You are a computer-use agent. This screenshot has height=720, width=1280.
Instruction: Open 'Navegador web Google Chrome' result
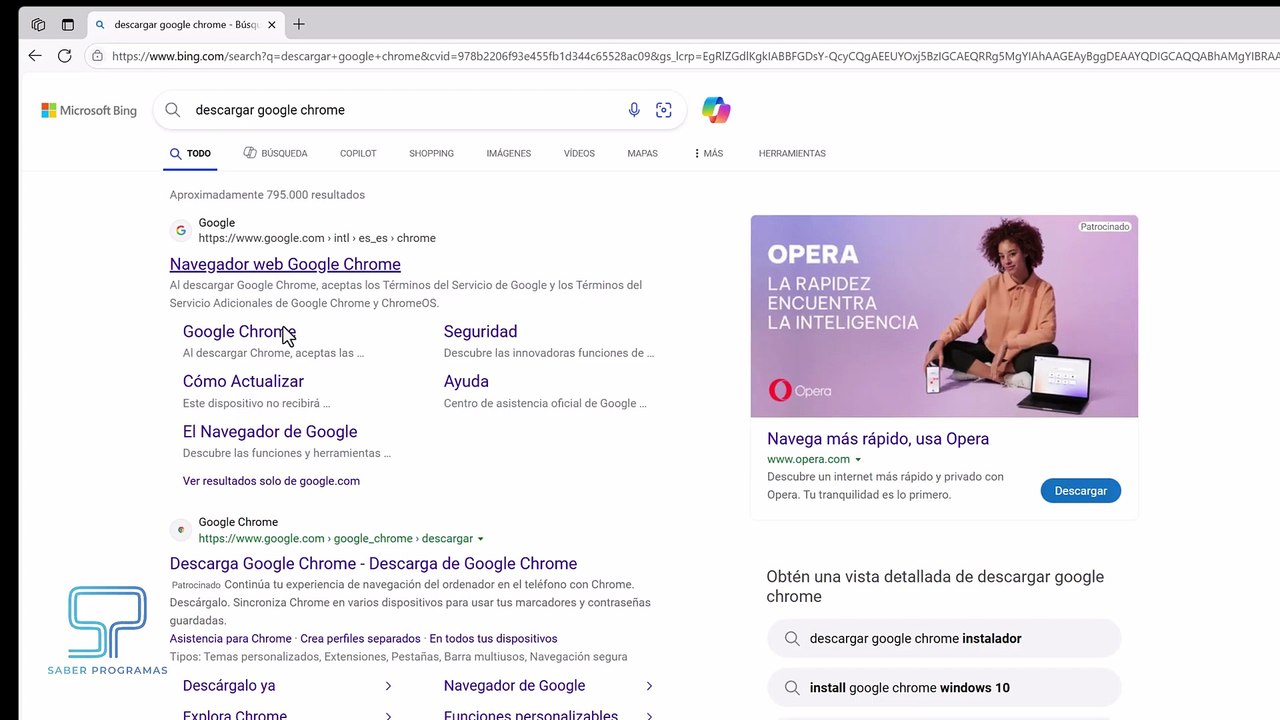pyautogui.click(x=285, y=264)
